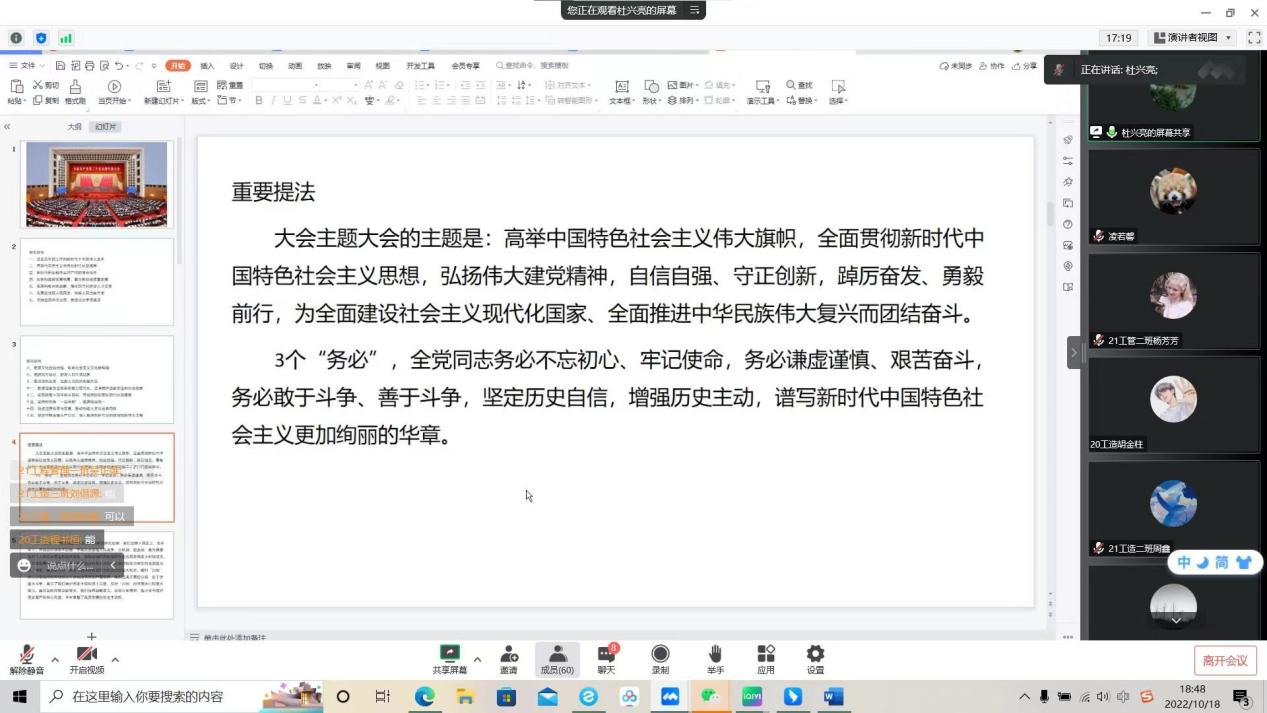Click the 共享屏幕 share screen button
The width and height of the screenshot is (1267, 713).
[x=449, y=659]
